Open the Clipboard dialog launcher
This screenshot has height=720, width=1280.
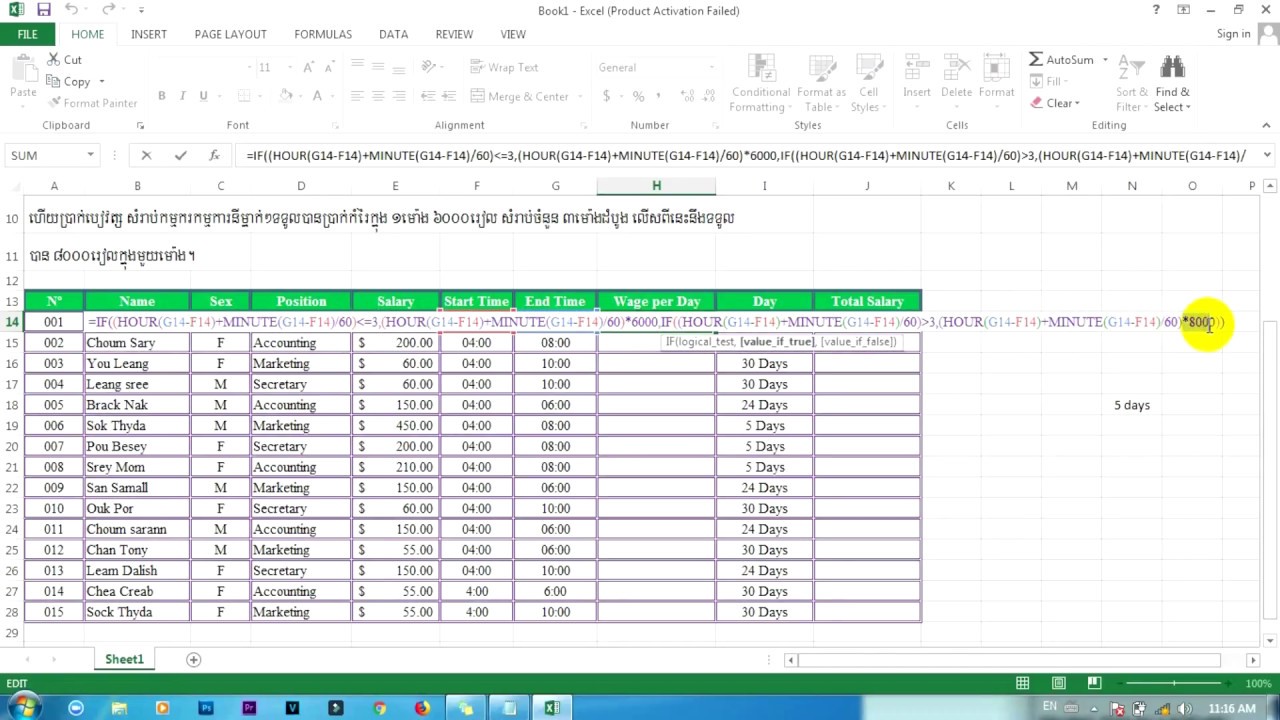pos(140,126)
